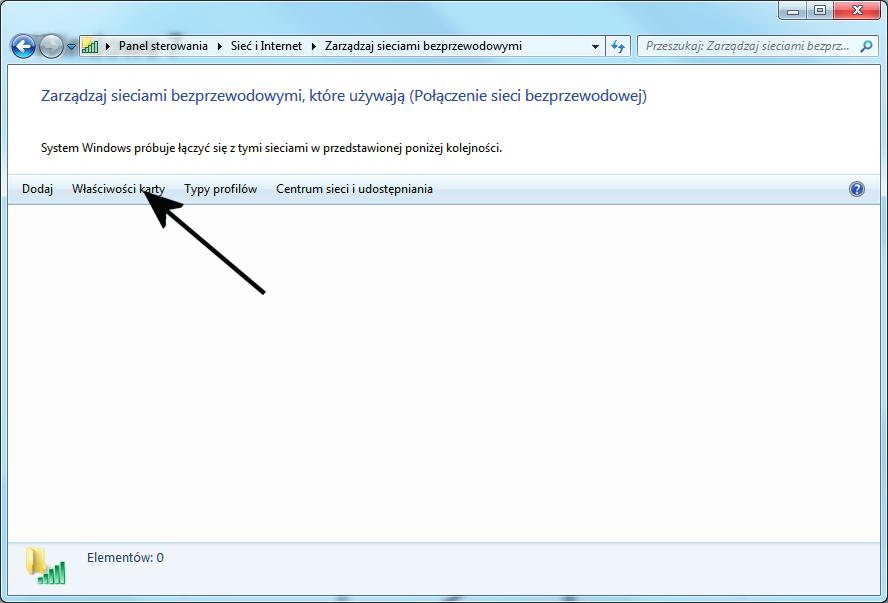The width and height of the screenshot is (888, 603).
Task: Open Właściwości karty
Action: (x=118, y=189)
